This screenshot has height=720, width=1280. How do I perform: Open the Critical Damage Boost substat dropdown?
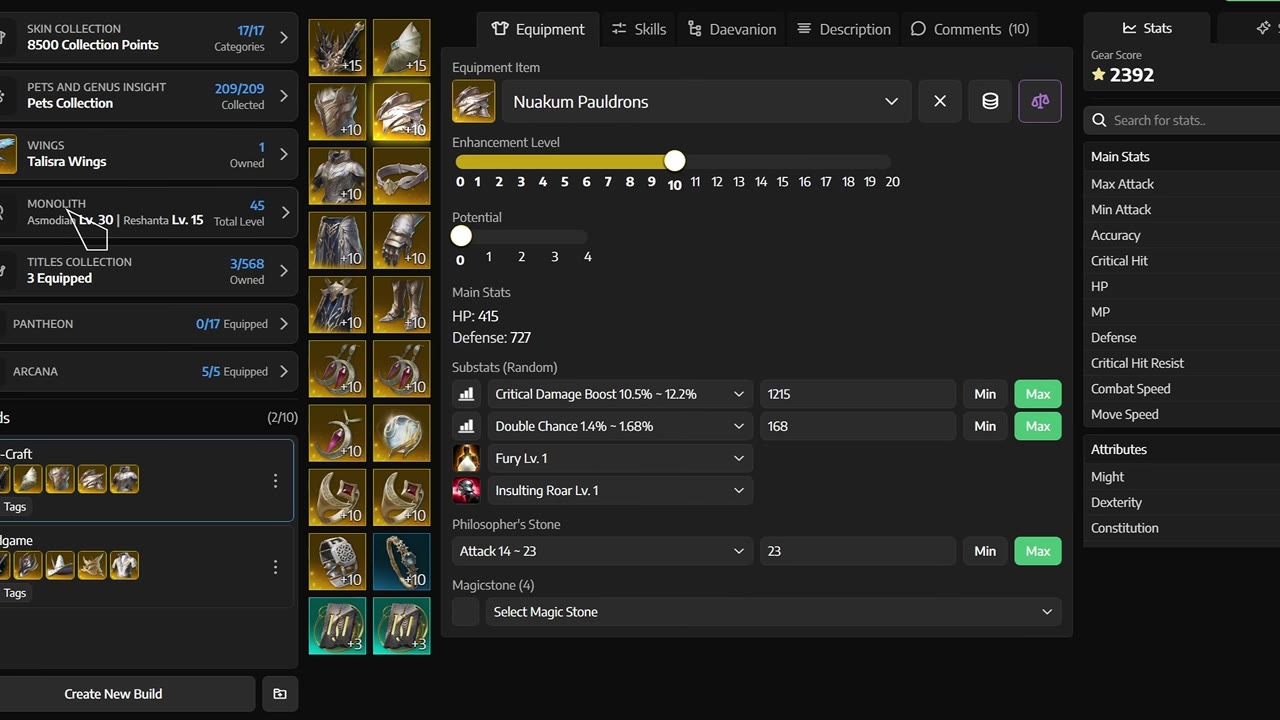[x=620, y=394]
